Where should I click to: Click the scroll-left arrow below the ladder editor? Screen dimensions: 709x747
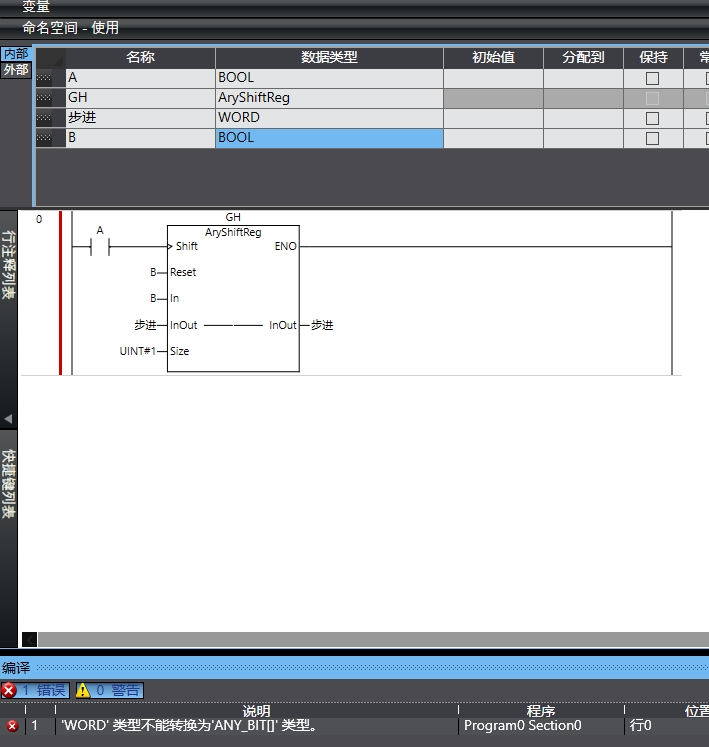click(29, 639)
